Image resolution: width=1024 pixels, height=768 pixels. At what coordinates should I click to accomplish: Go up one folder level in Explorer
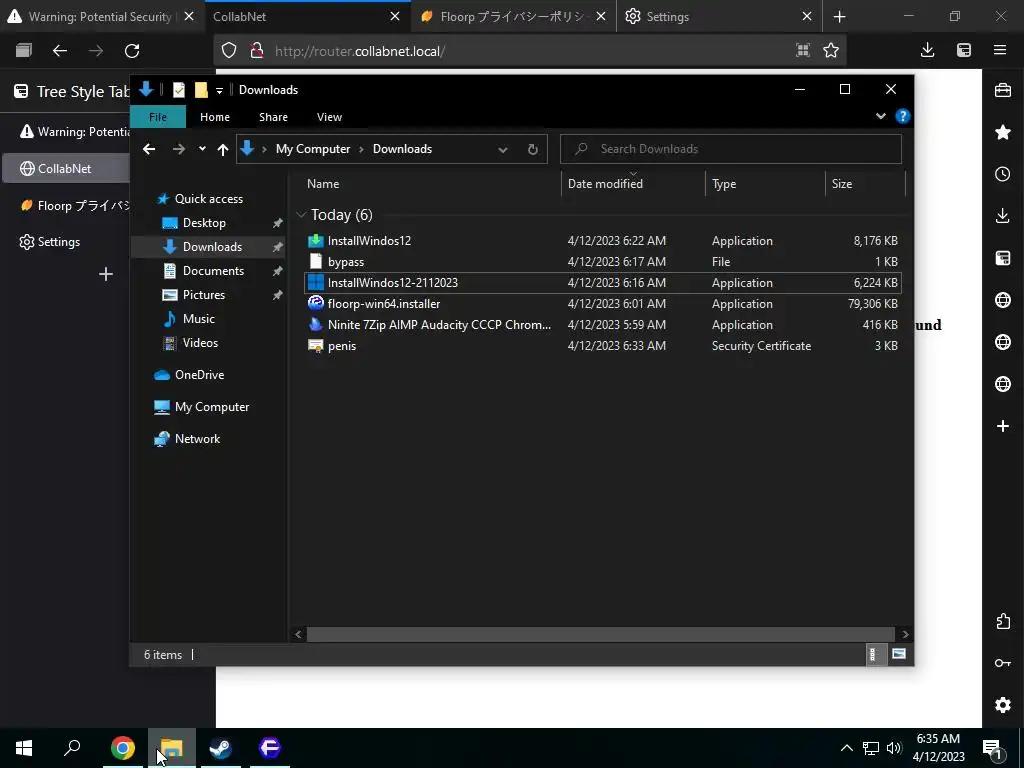tap(223, 149)
